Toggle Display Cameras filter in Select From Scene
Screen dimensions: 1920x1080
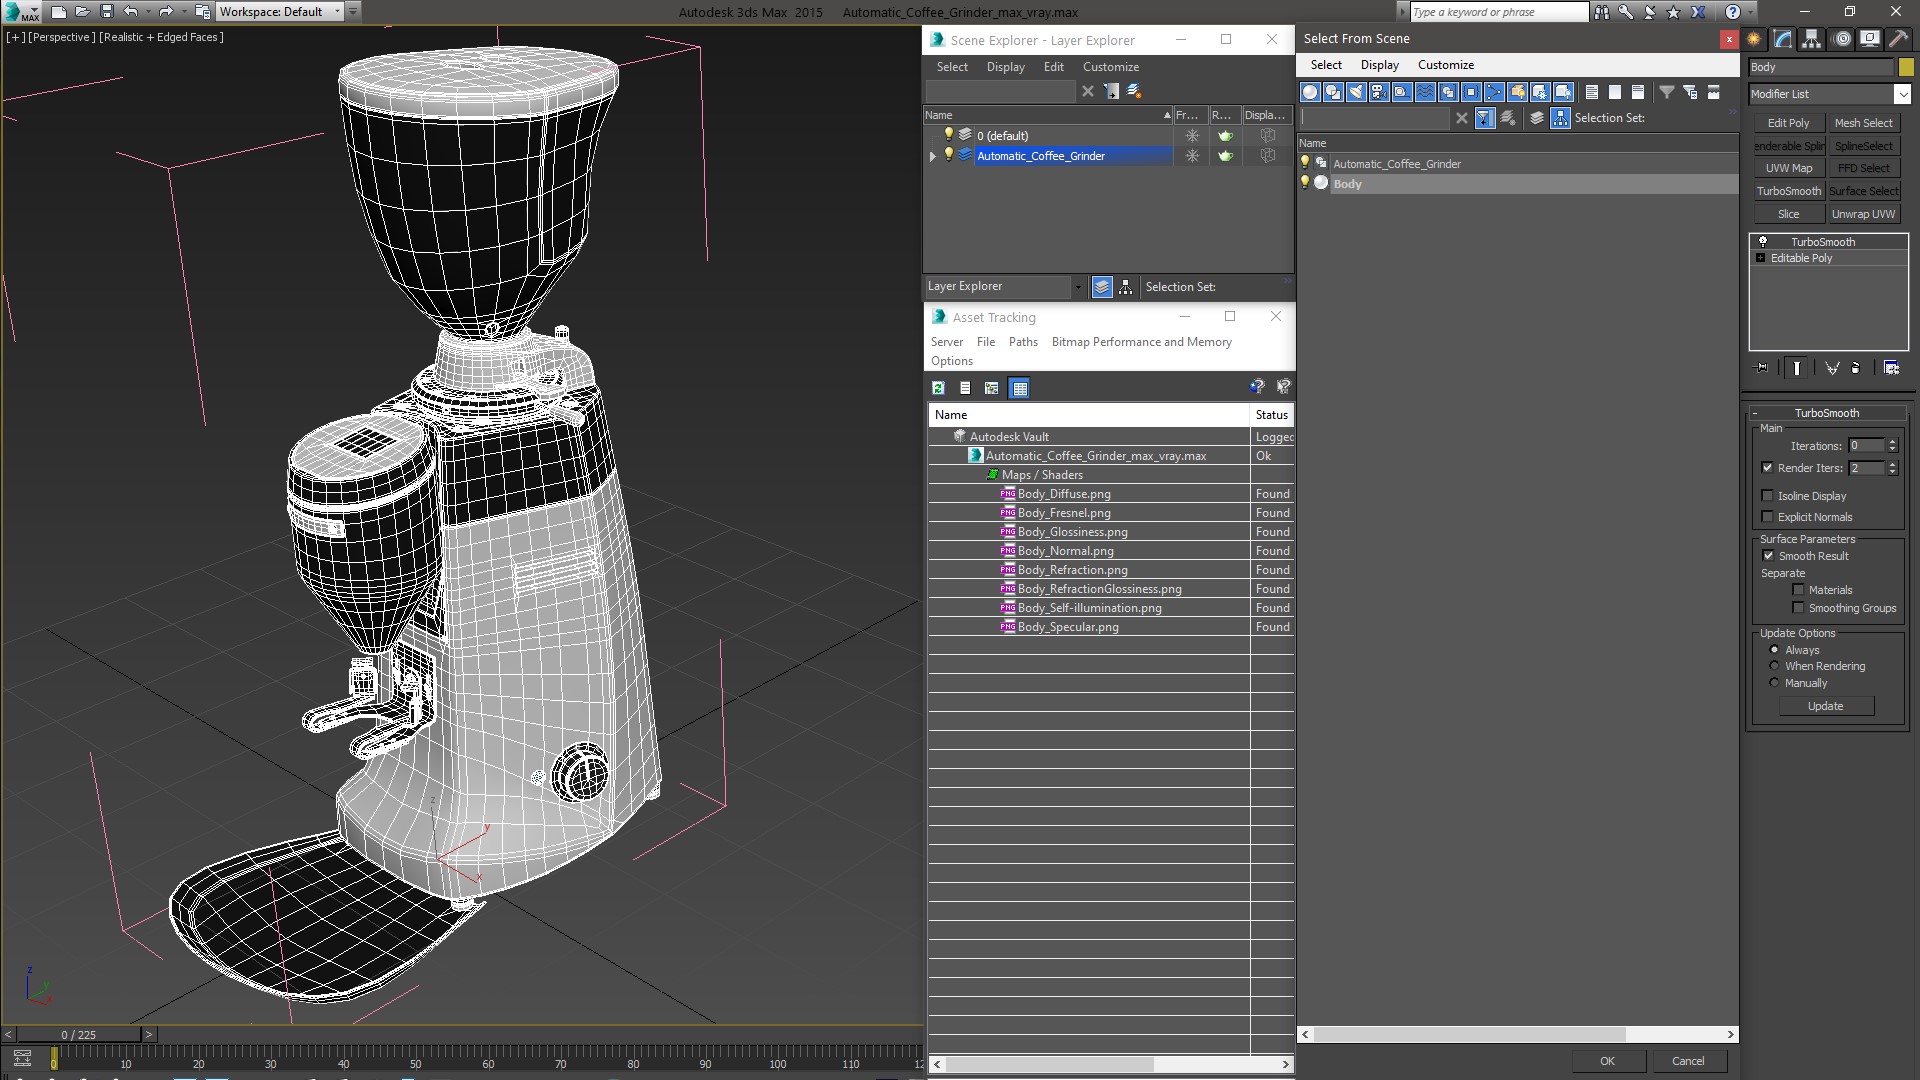(x=1379, y=92)
